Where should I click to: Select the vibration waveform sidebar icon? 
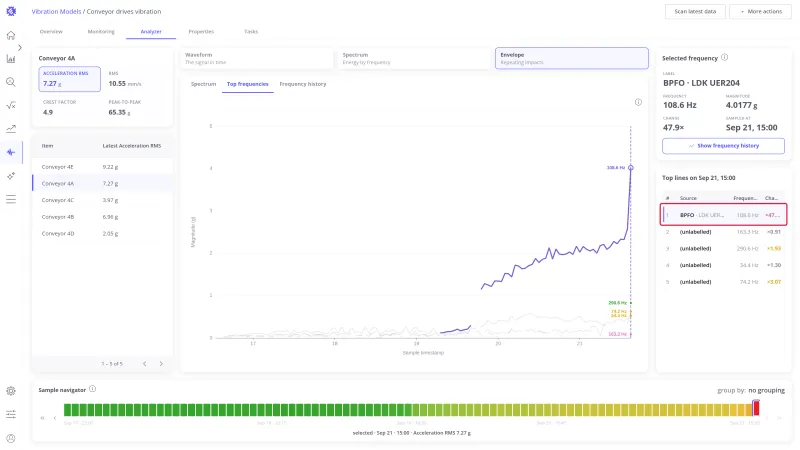coord(11,152)
